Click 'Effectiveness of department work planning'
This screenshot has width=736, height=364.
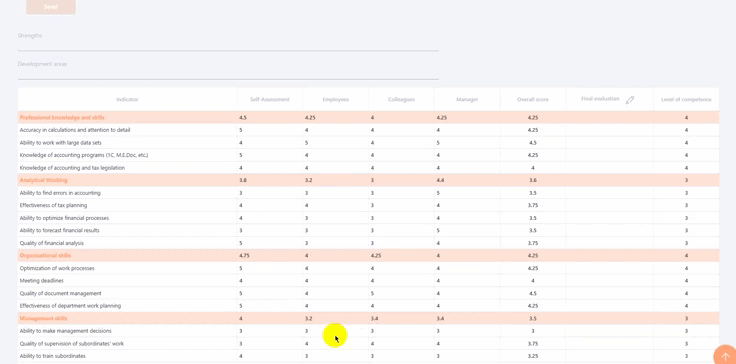[x=70, y=306]
